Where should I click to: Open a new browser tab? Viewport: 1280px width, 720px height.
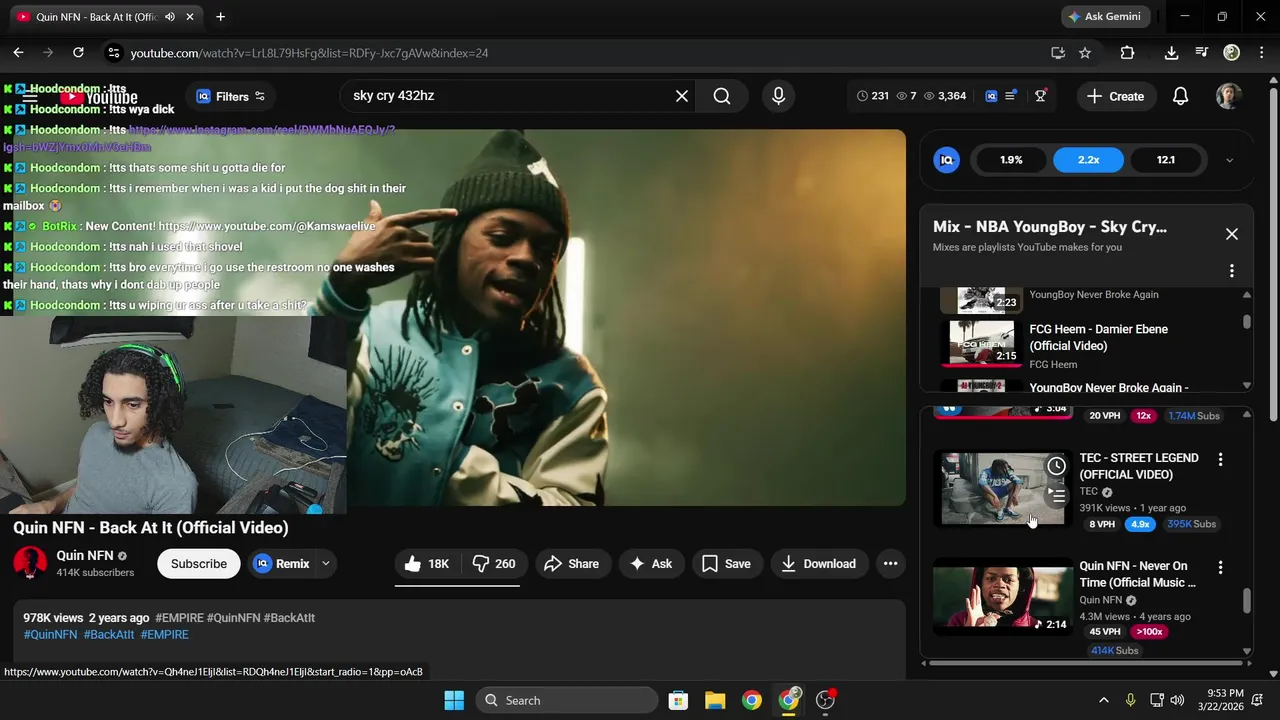pyautogui.click(x=220, y=17)
